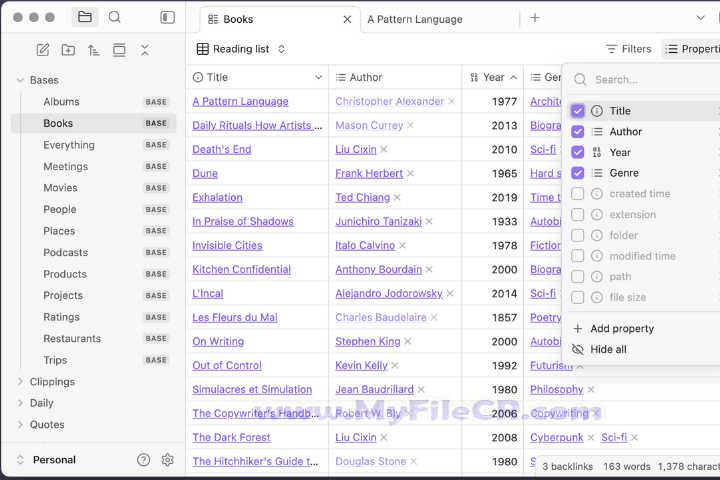Open the help question mark icon
720x480 pixels.
point(143,460)
